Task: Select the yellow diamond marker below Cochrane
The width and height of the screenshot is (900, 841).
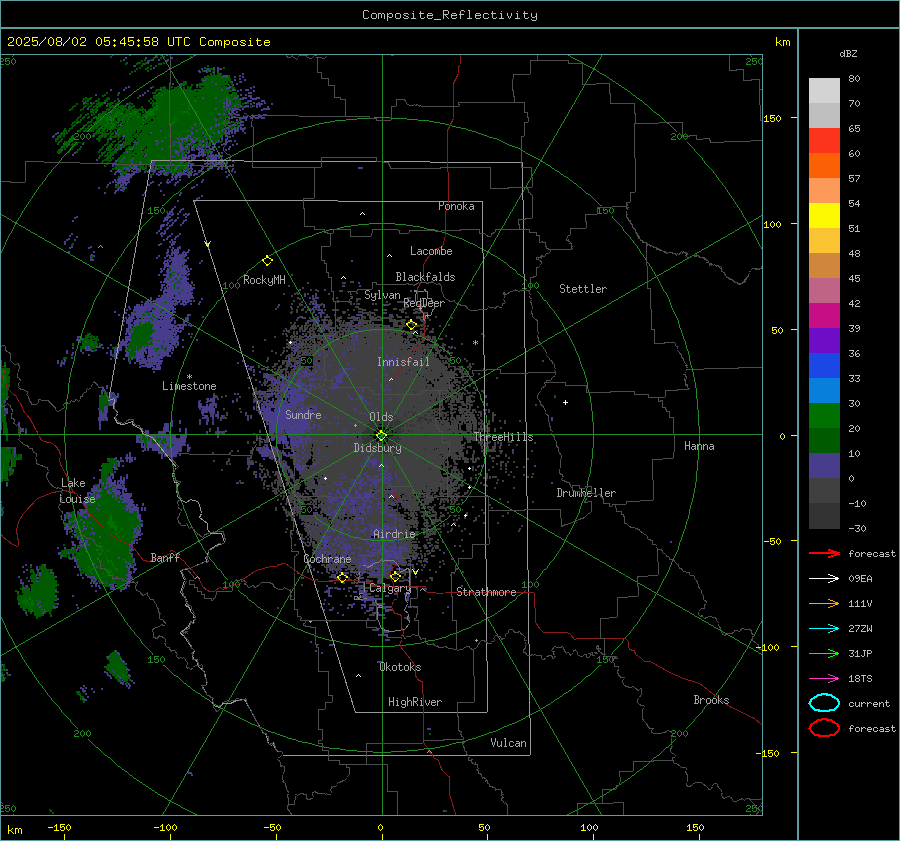Action: (x=342, y=577)
